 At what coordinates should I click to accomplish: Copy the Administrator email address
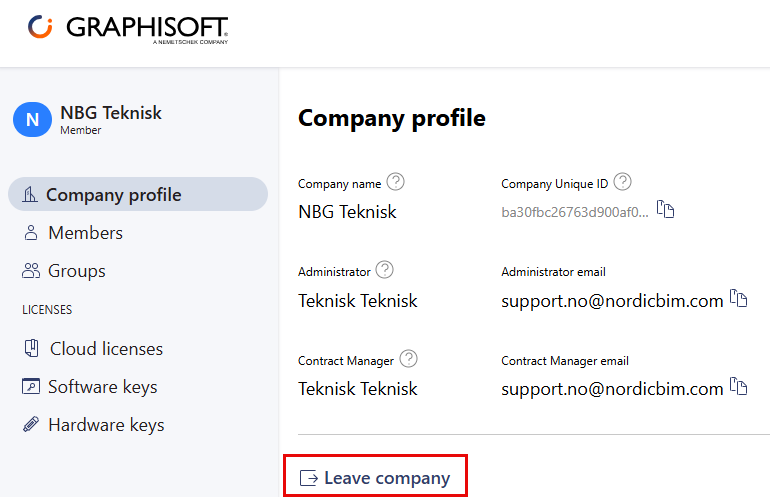coord(738,298)
